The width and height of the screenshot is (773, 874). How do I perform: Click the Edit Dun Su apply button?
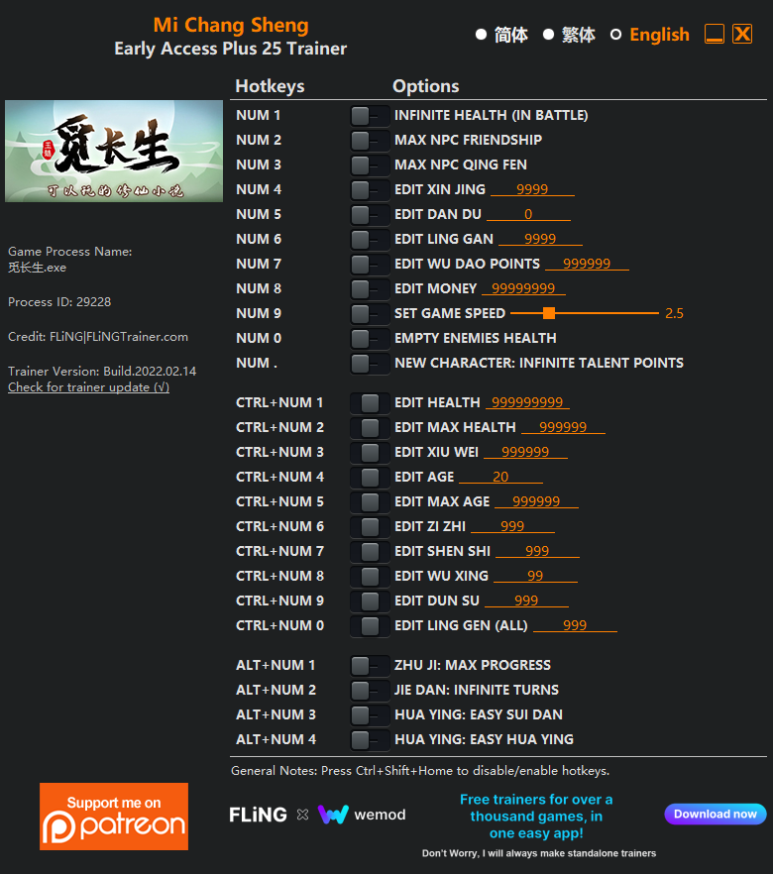[x=370, y=601]
